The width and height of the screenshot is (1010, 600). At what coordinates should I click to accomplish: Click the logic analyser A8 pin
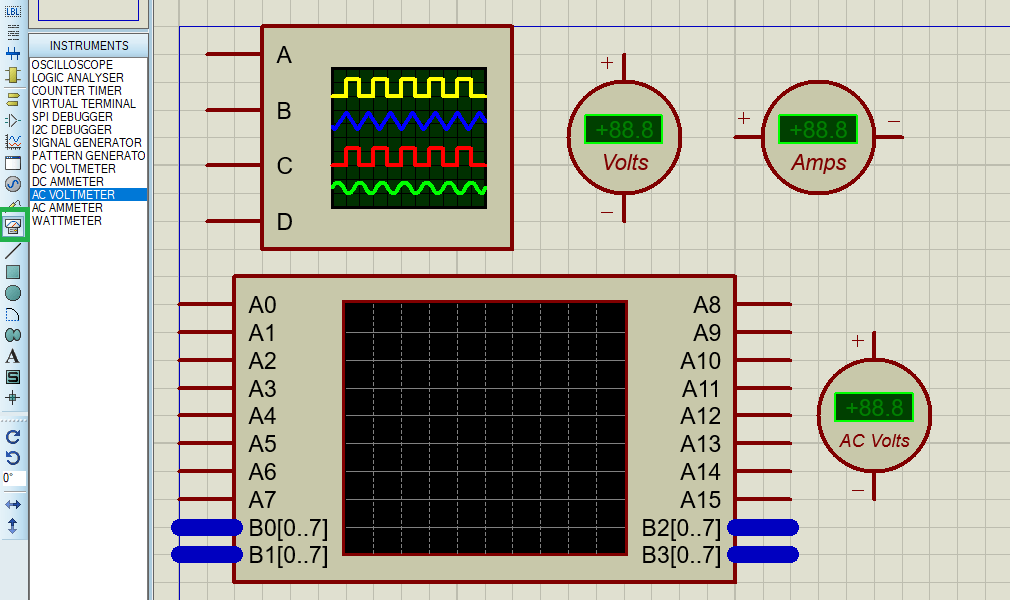click(x=763, y=304)
